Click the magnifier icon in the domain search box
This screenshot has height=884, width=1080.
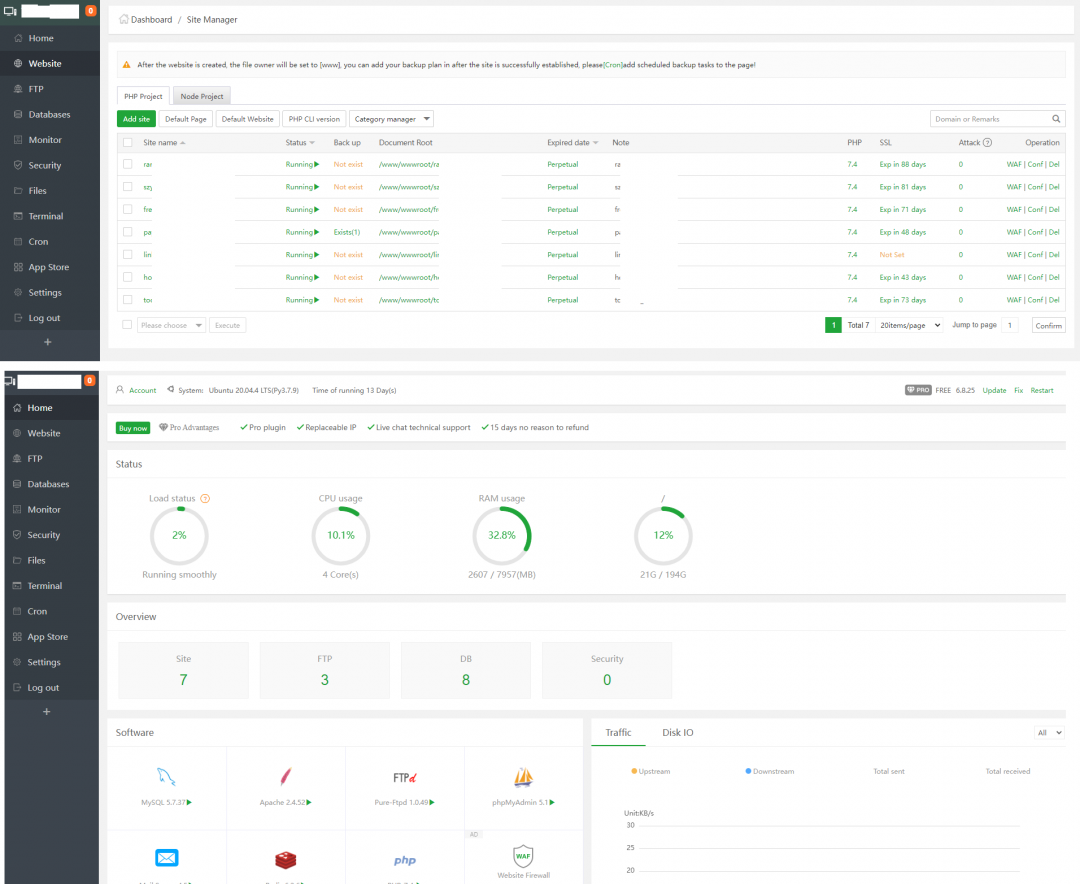(x=1056, y=119)
